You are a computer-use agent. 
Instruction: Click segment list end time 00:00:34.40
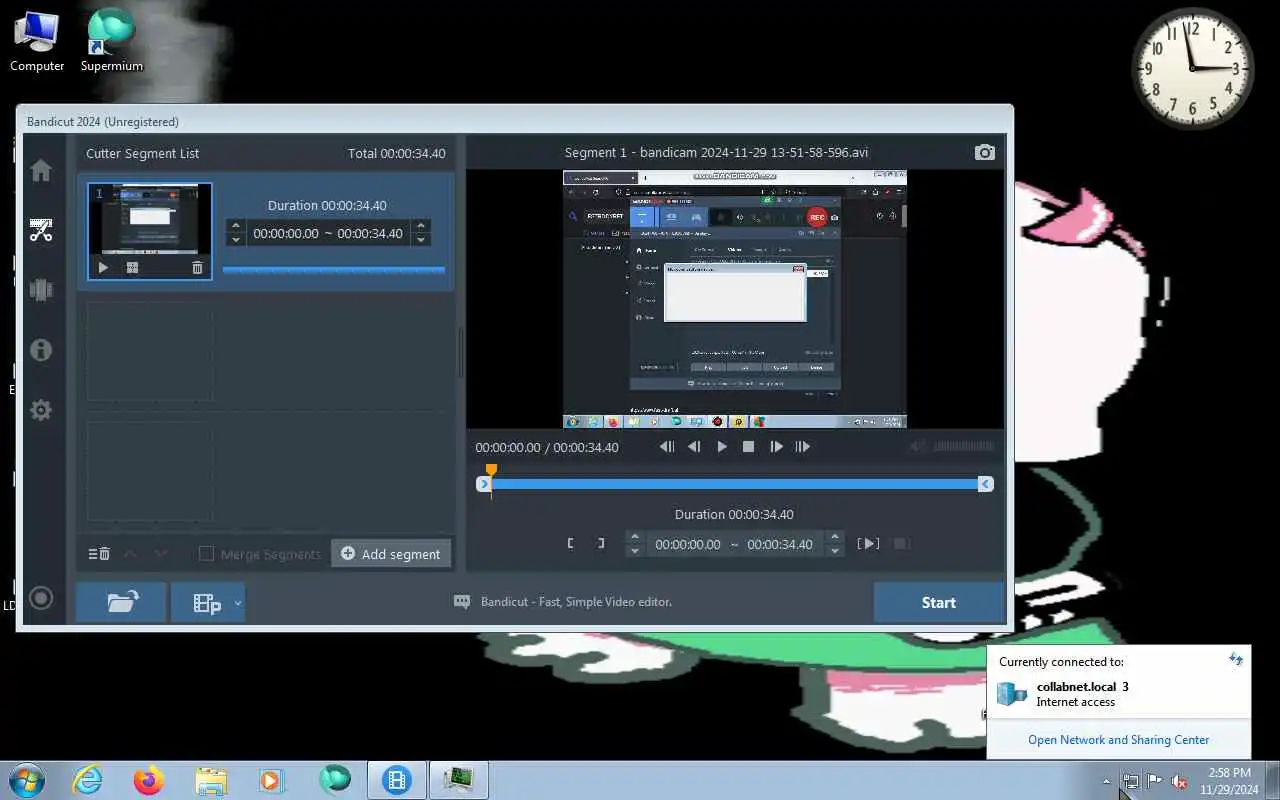(370, 233)
